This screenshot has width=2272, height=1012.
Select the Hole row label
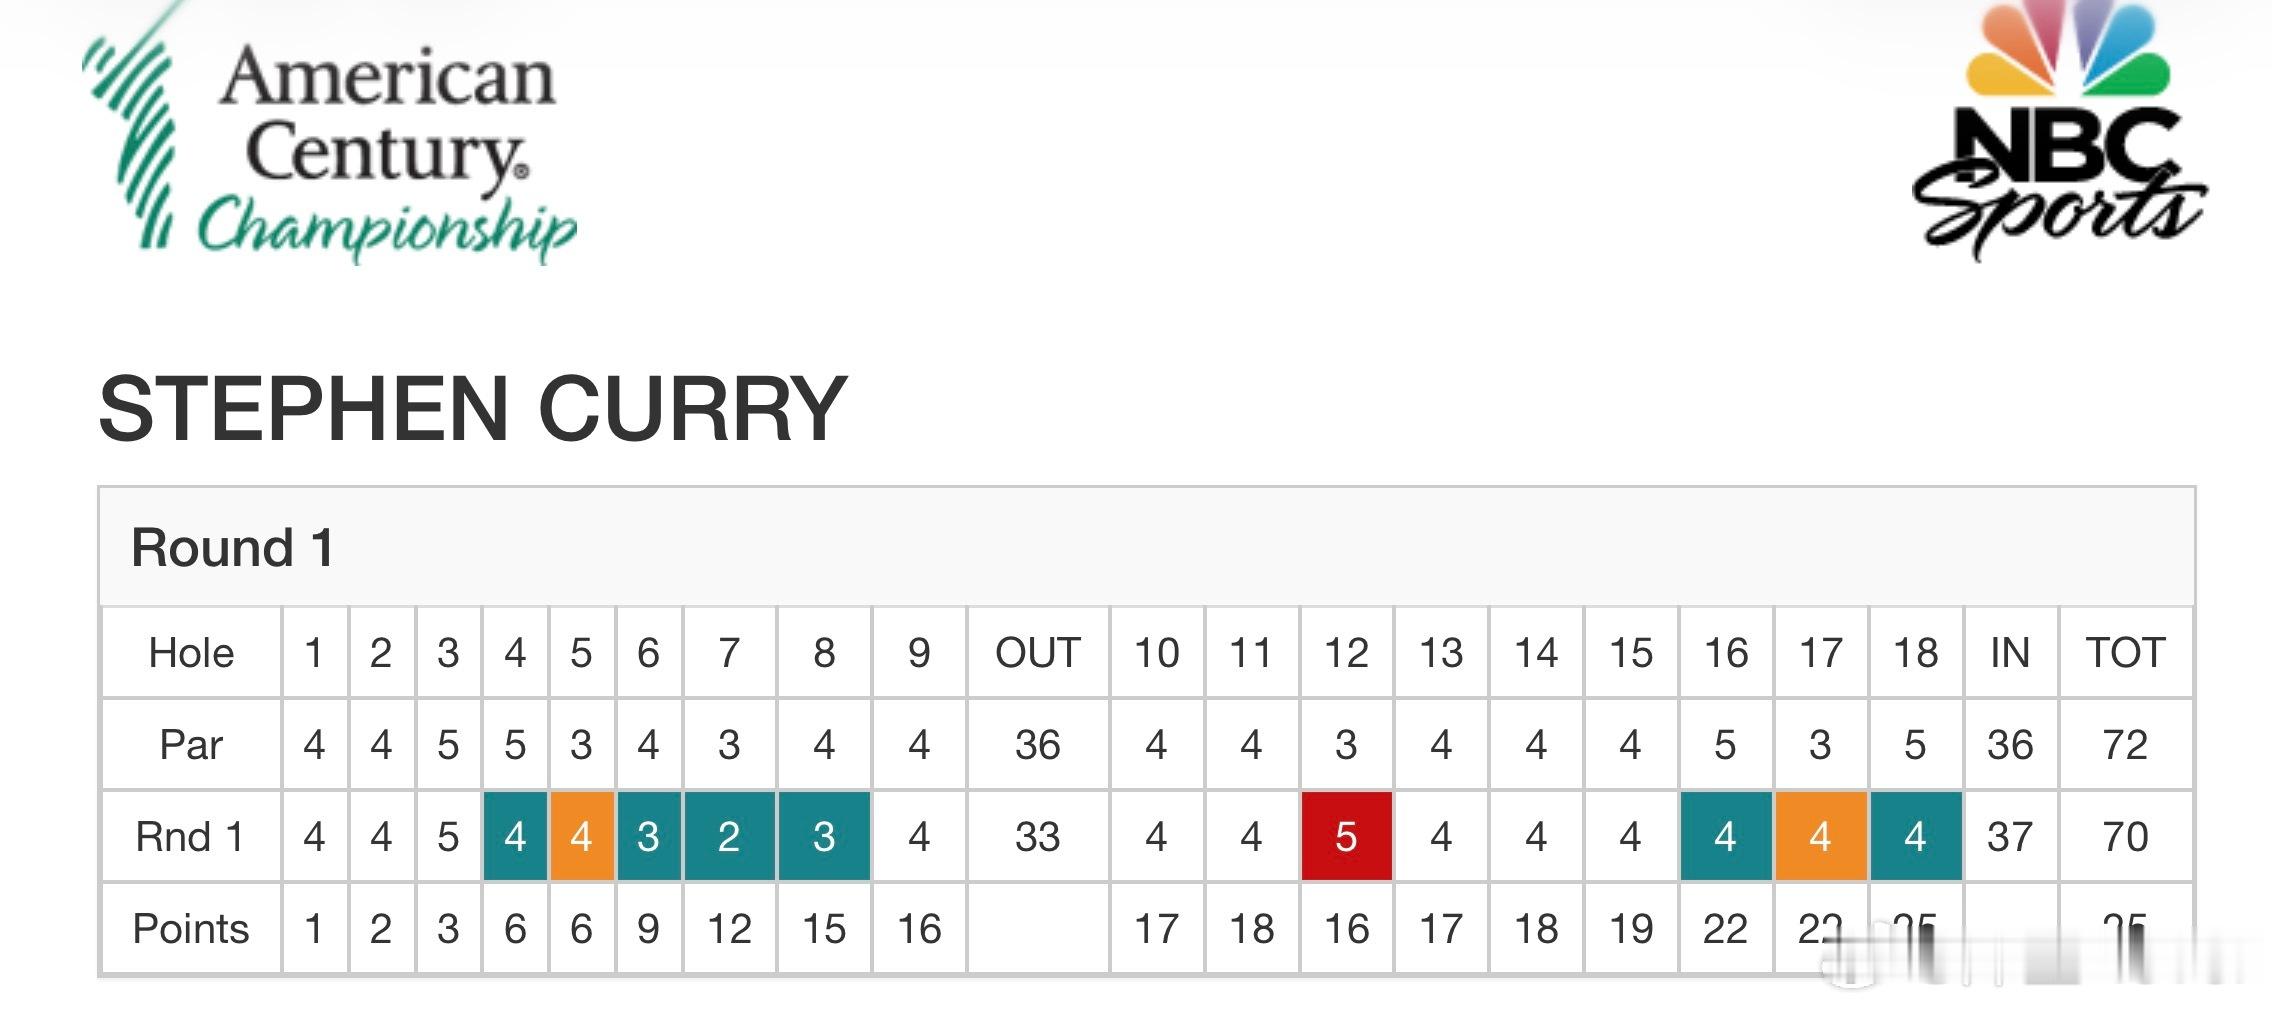[191, 652]
